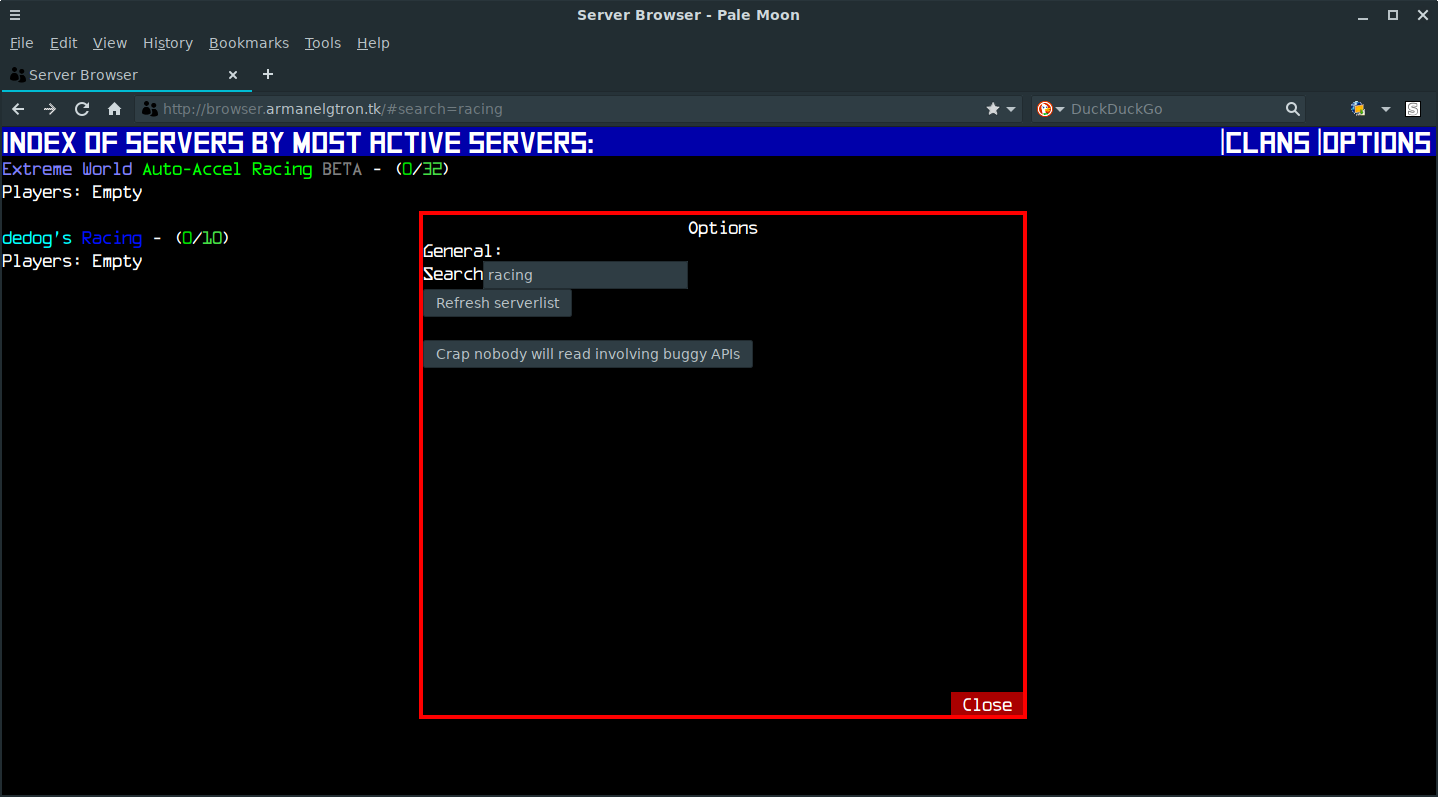Expand the toolbar extension dropdown arrow
This screenshot has width=1438, height=797.
click(x=1386, y=109)
